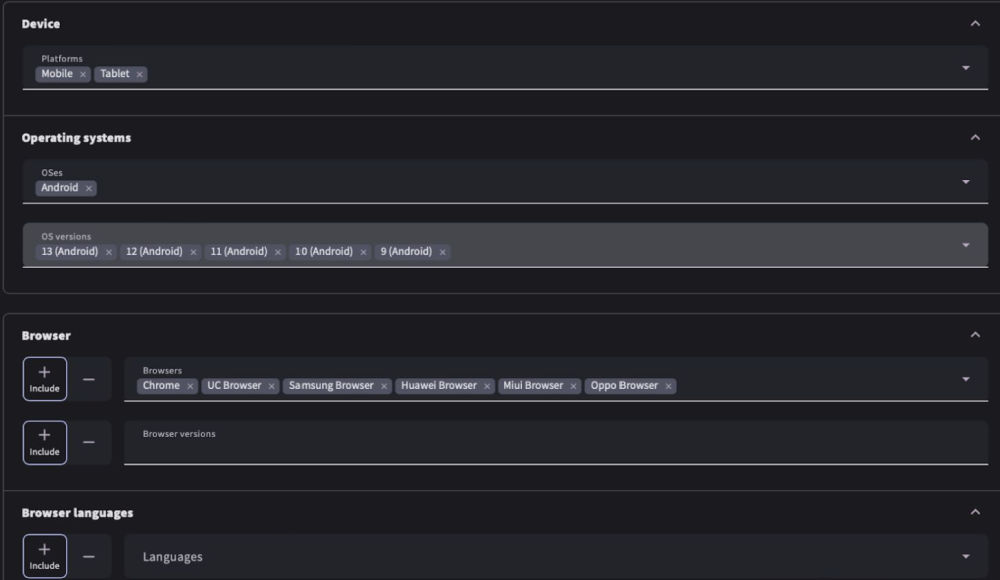Click the Samsung Browser chip label
Viewport: 1000px width, 580px height.
[331, 385]
